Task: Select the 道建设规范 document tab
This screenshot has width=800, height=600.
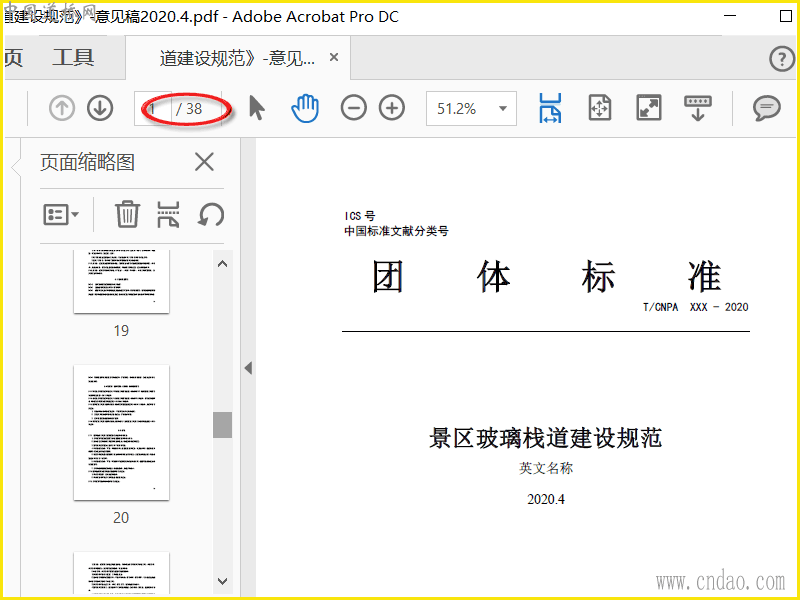Action: [237, 58]
